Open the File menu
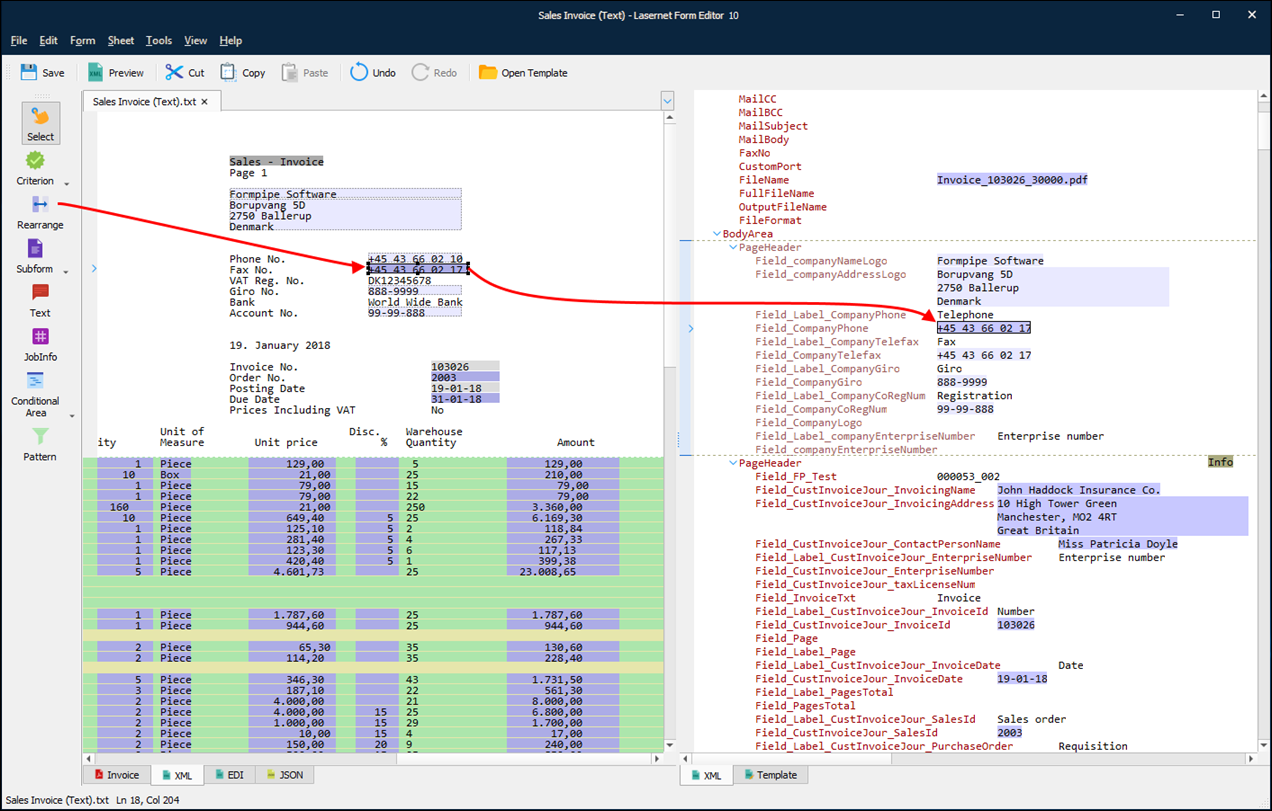Screen dimensions: 1272x811 19,41
